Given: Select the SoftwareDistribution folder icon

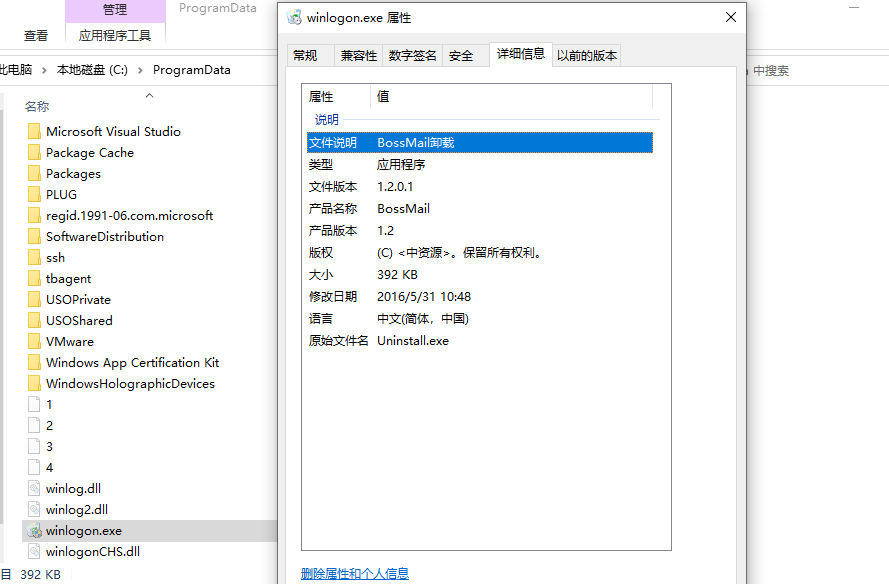Looking at the screenshot, I should click(x=35, y=236).
